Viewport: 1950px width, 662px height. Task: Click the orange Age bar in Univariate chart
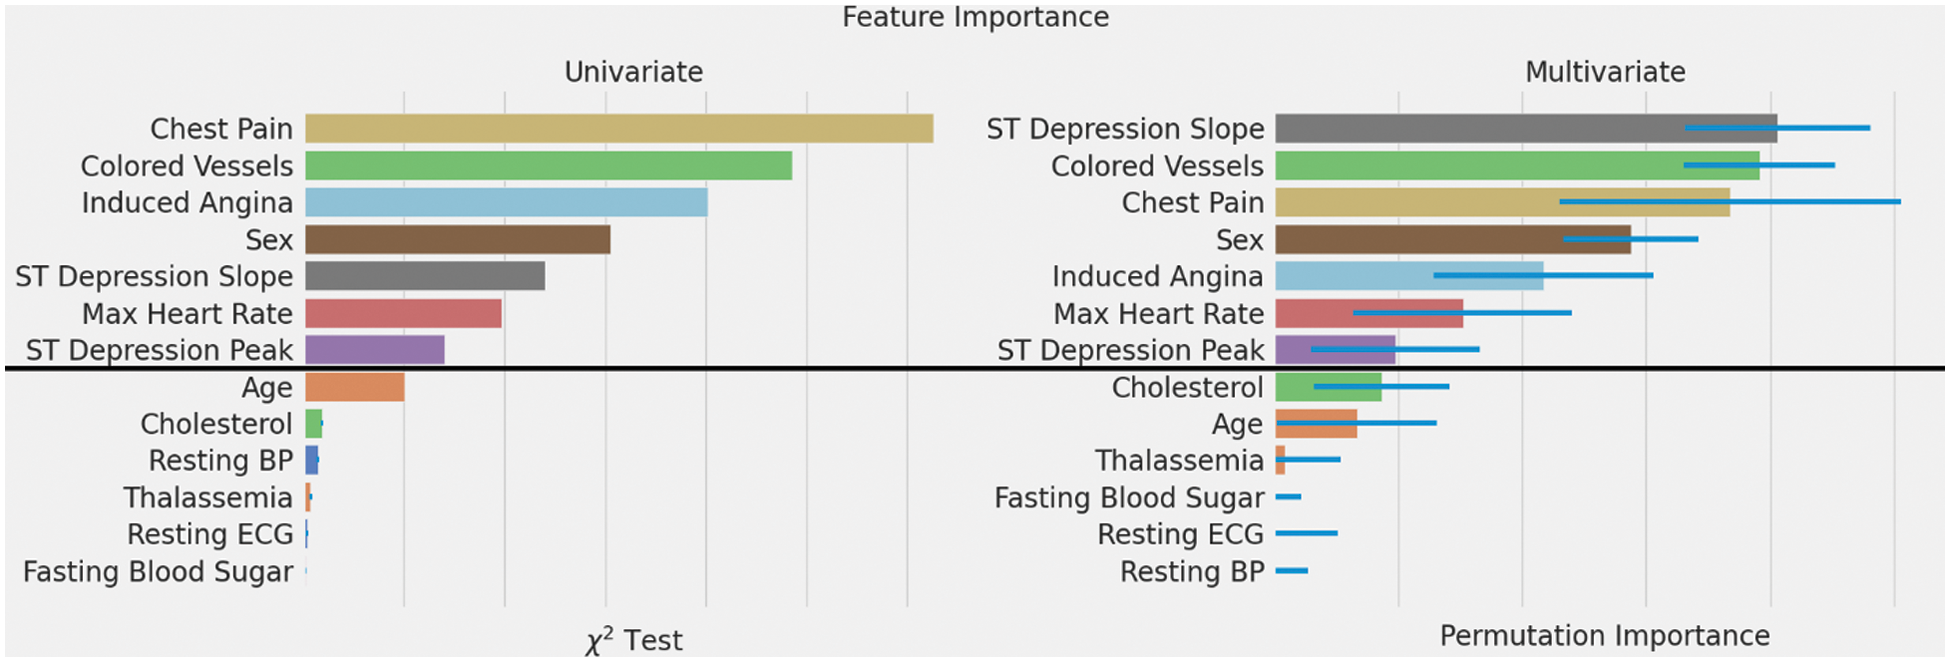click(354, 387)
